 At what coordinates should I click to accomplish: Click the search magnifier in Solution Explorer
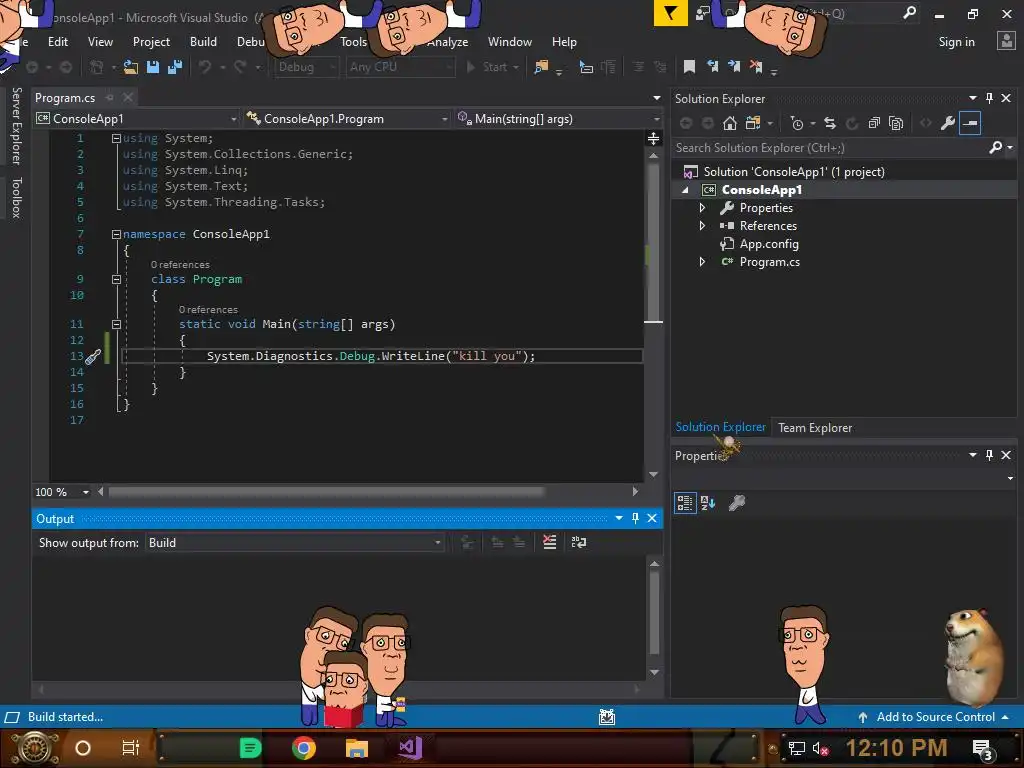pyautogui.click(x=995, y=148)
